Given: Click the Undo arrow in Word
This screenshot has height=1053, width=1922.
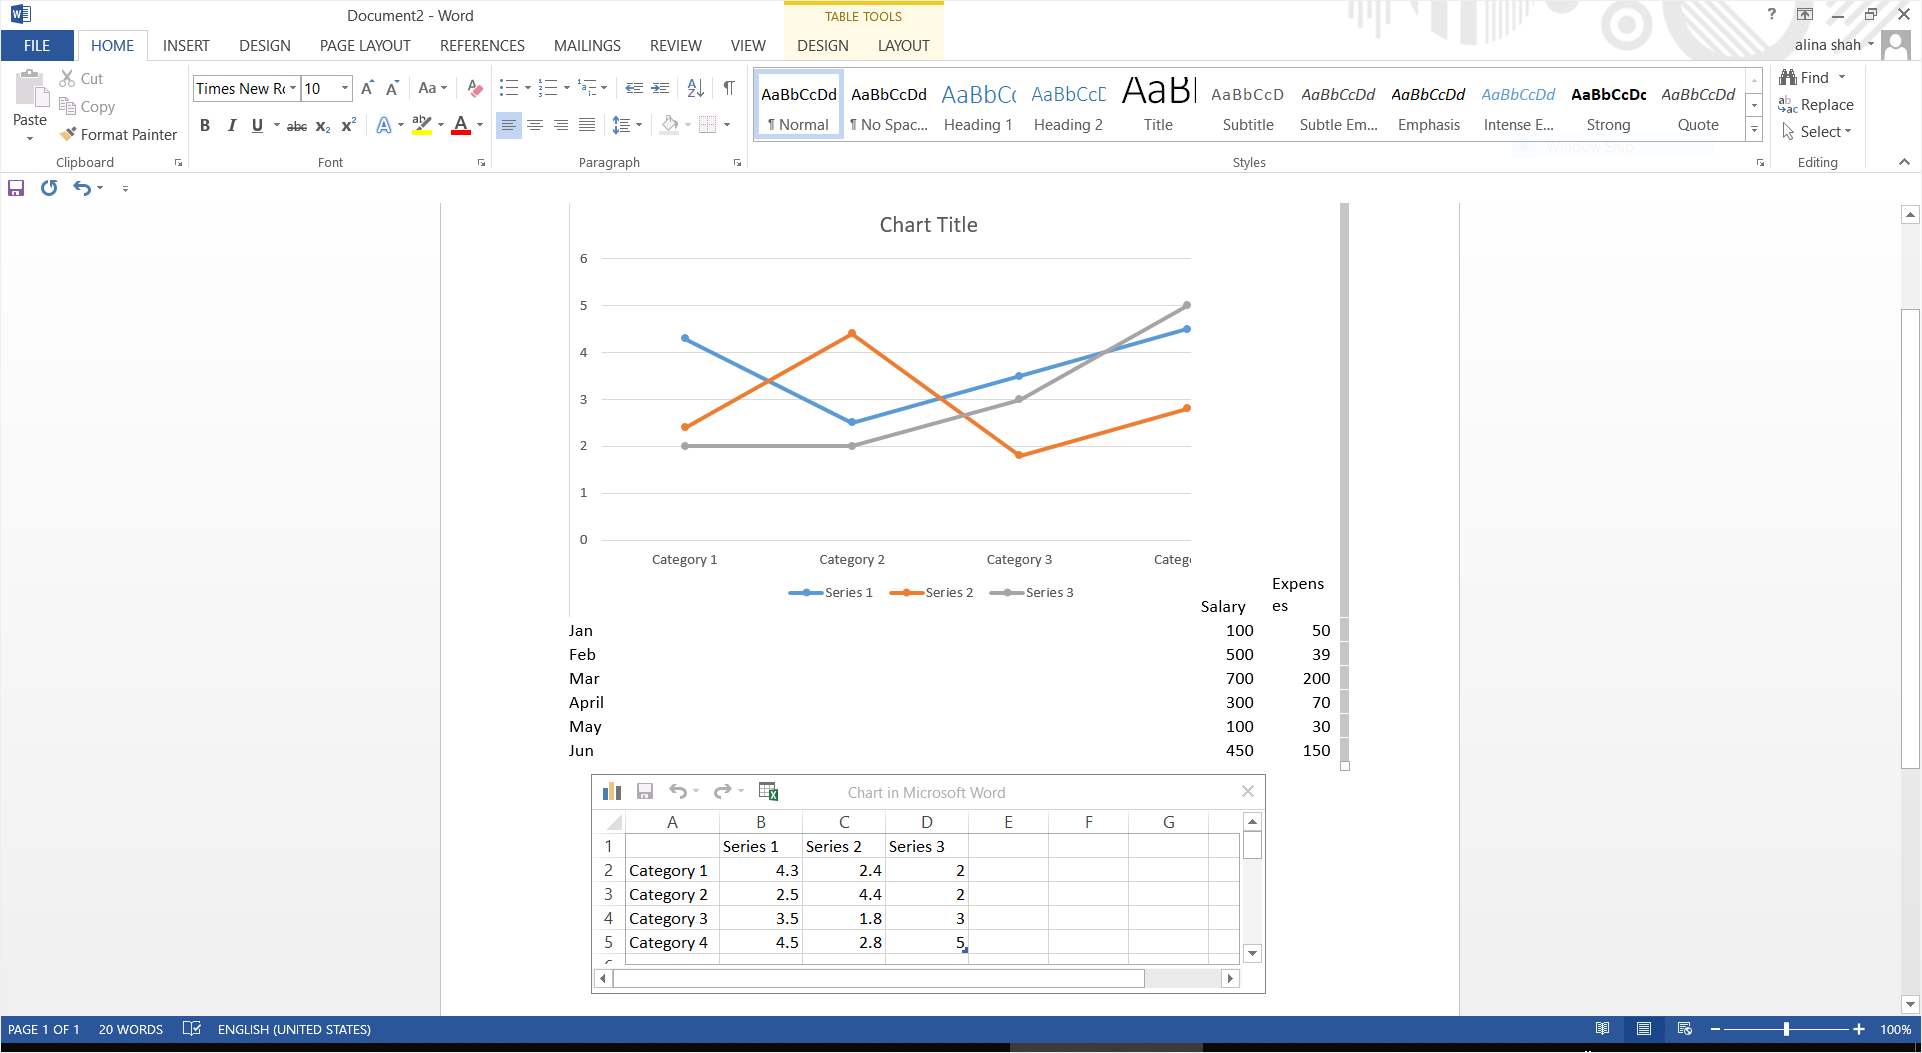Looking at the screenshot, I should 82,188.
